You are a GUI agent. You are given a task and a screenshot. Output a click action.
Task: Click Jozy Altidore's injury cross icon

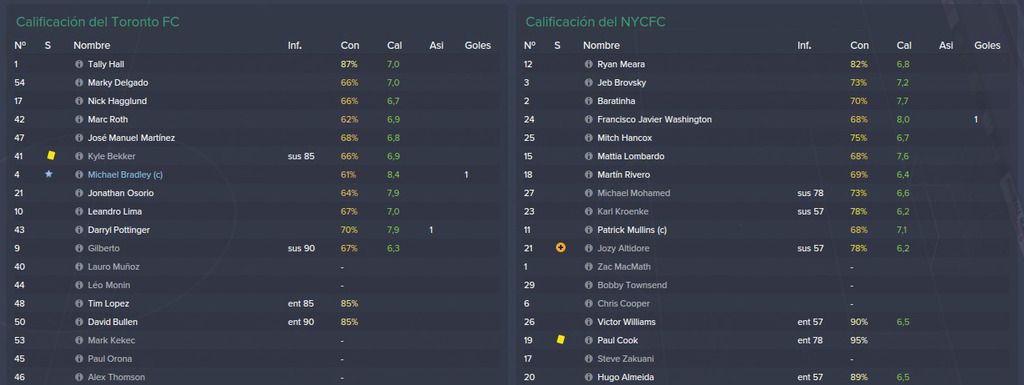pyautogui.click(x=560, y=248)
